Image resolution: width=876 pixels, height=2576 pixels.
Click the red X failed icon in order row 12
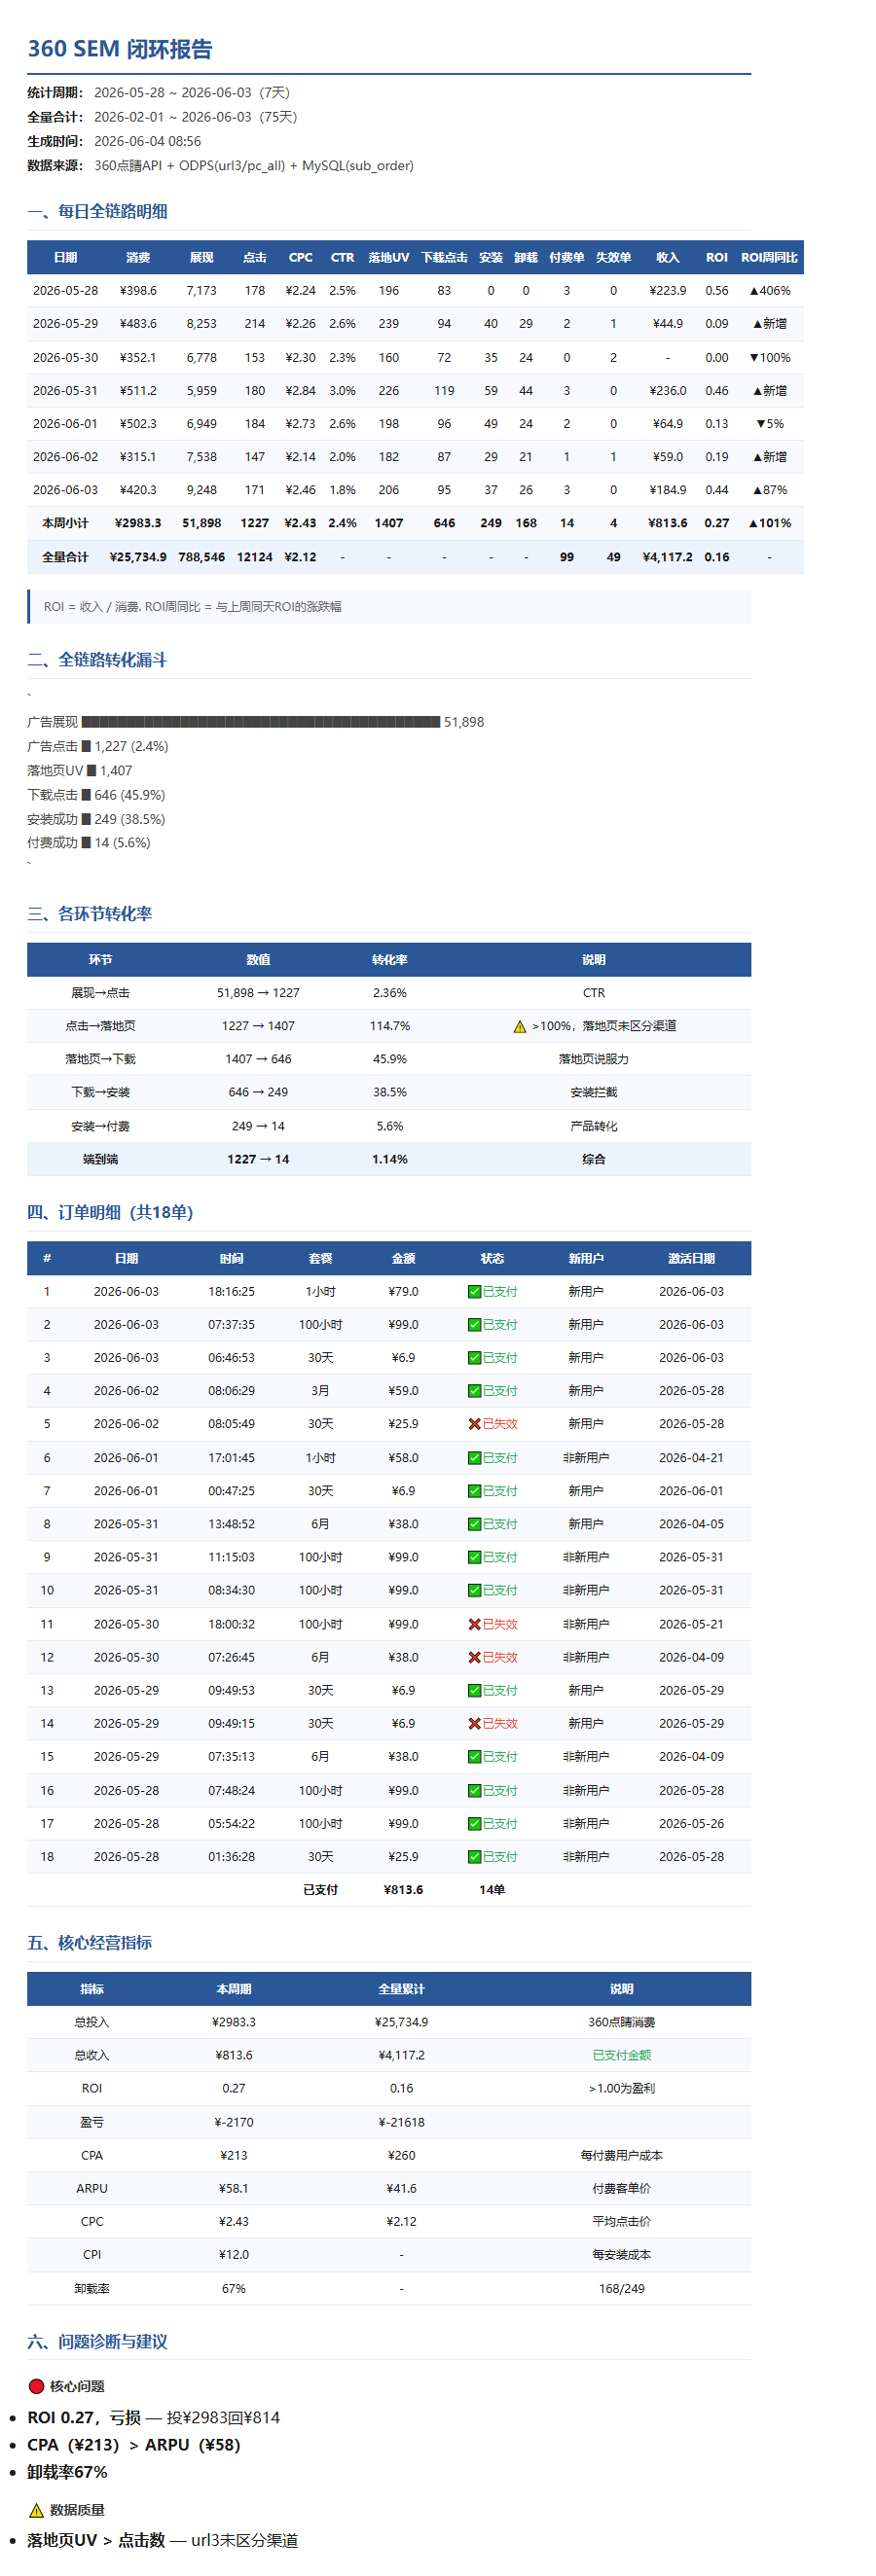pos(475,1657)
